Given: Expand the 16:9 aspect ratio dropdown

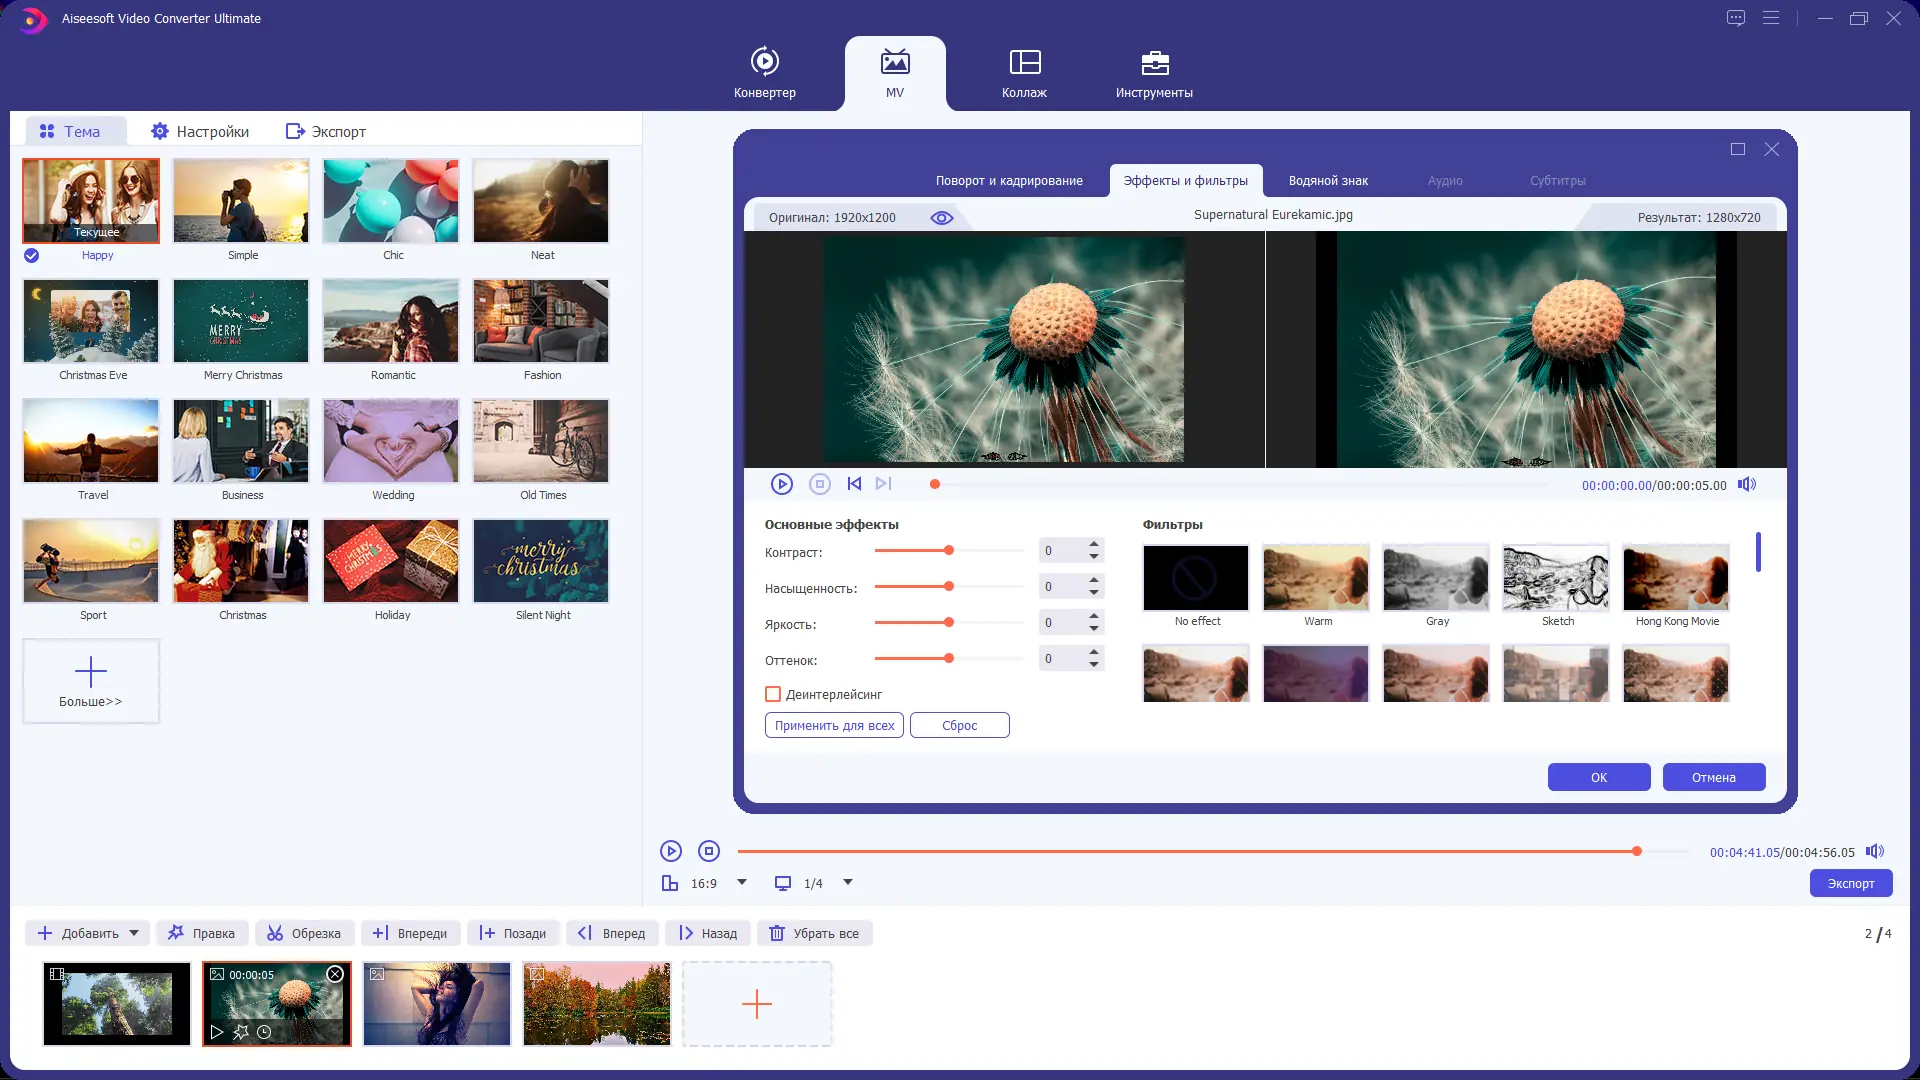Looking at the screenshot, I should coord(742,882).
